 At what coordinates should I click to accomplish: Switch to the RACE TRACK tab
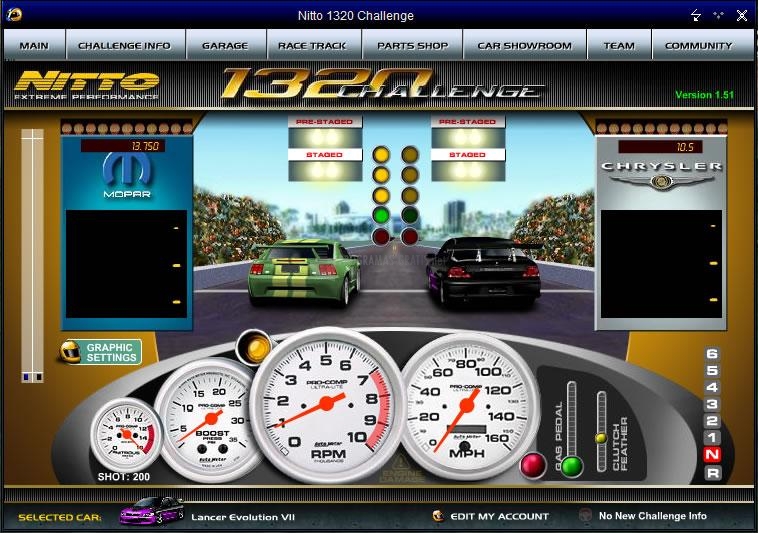point(313,45)
